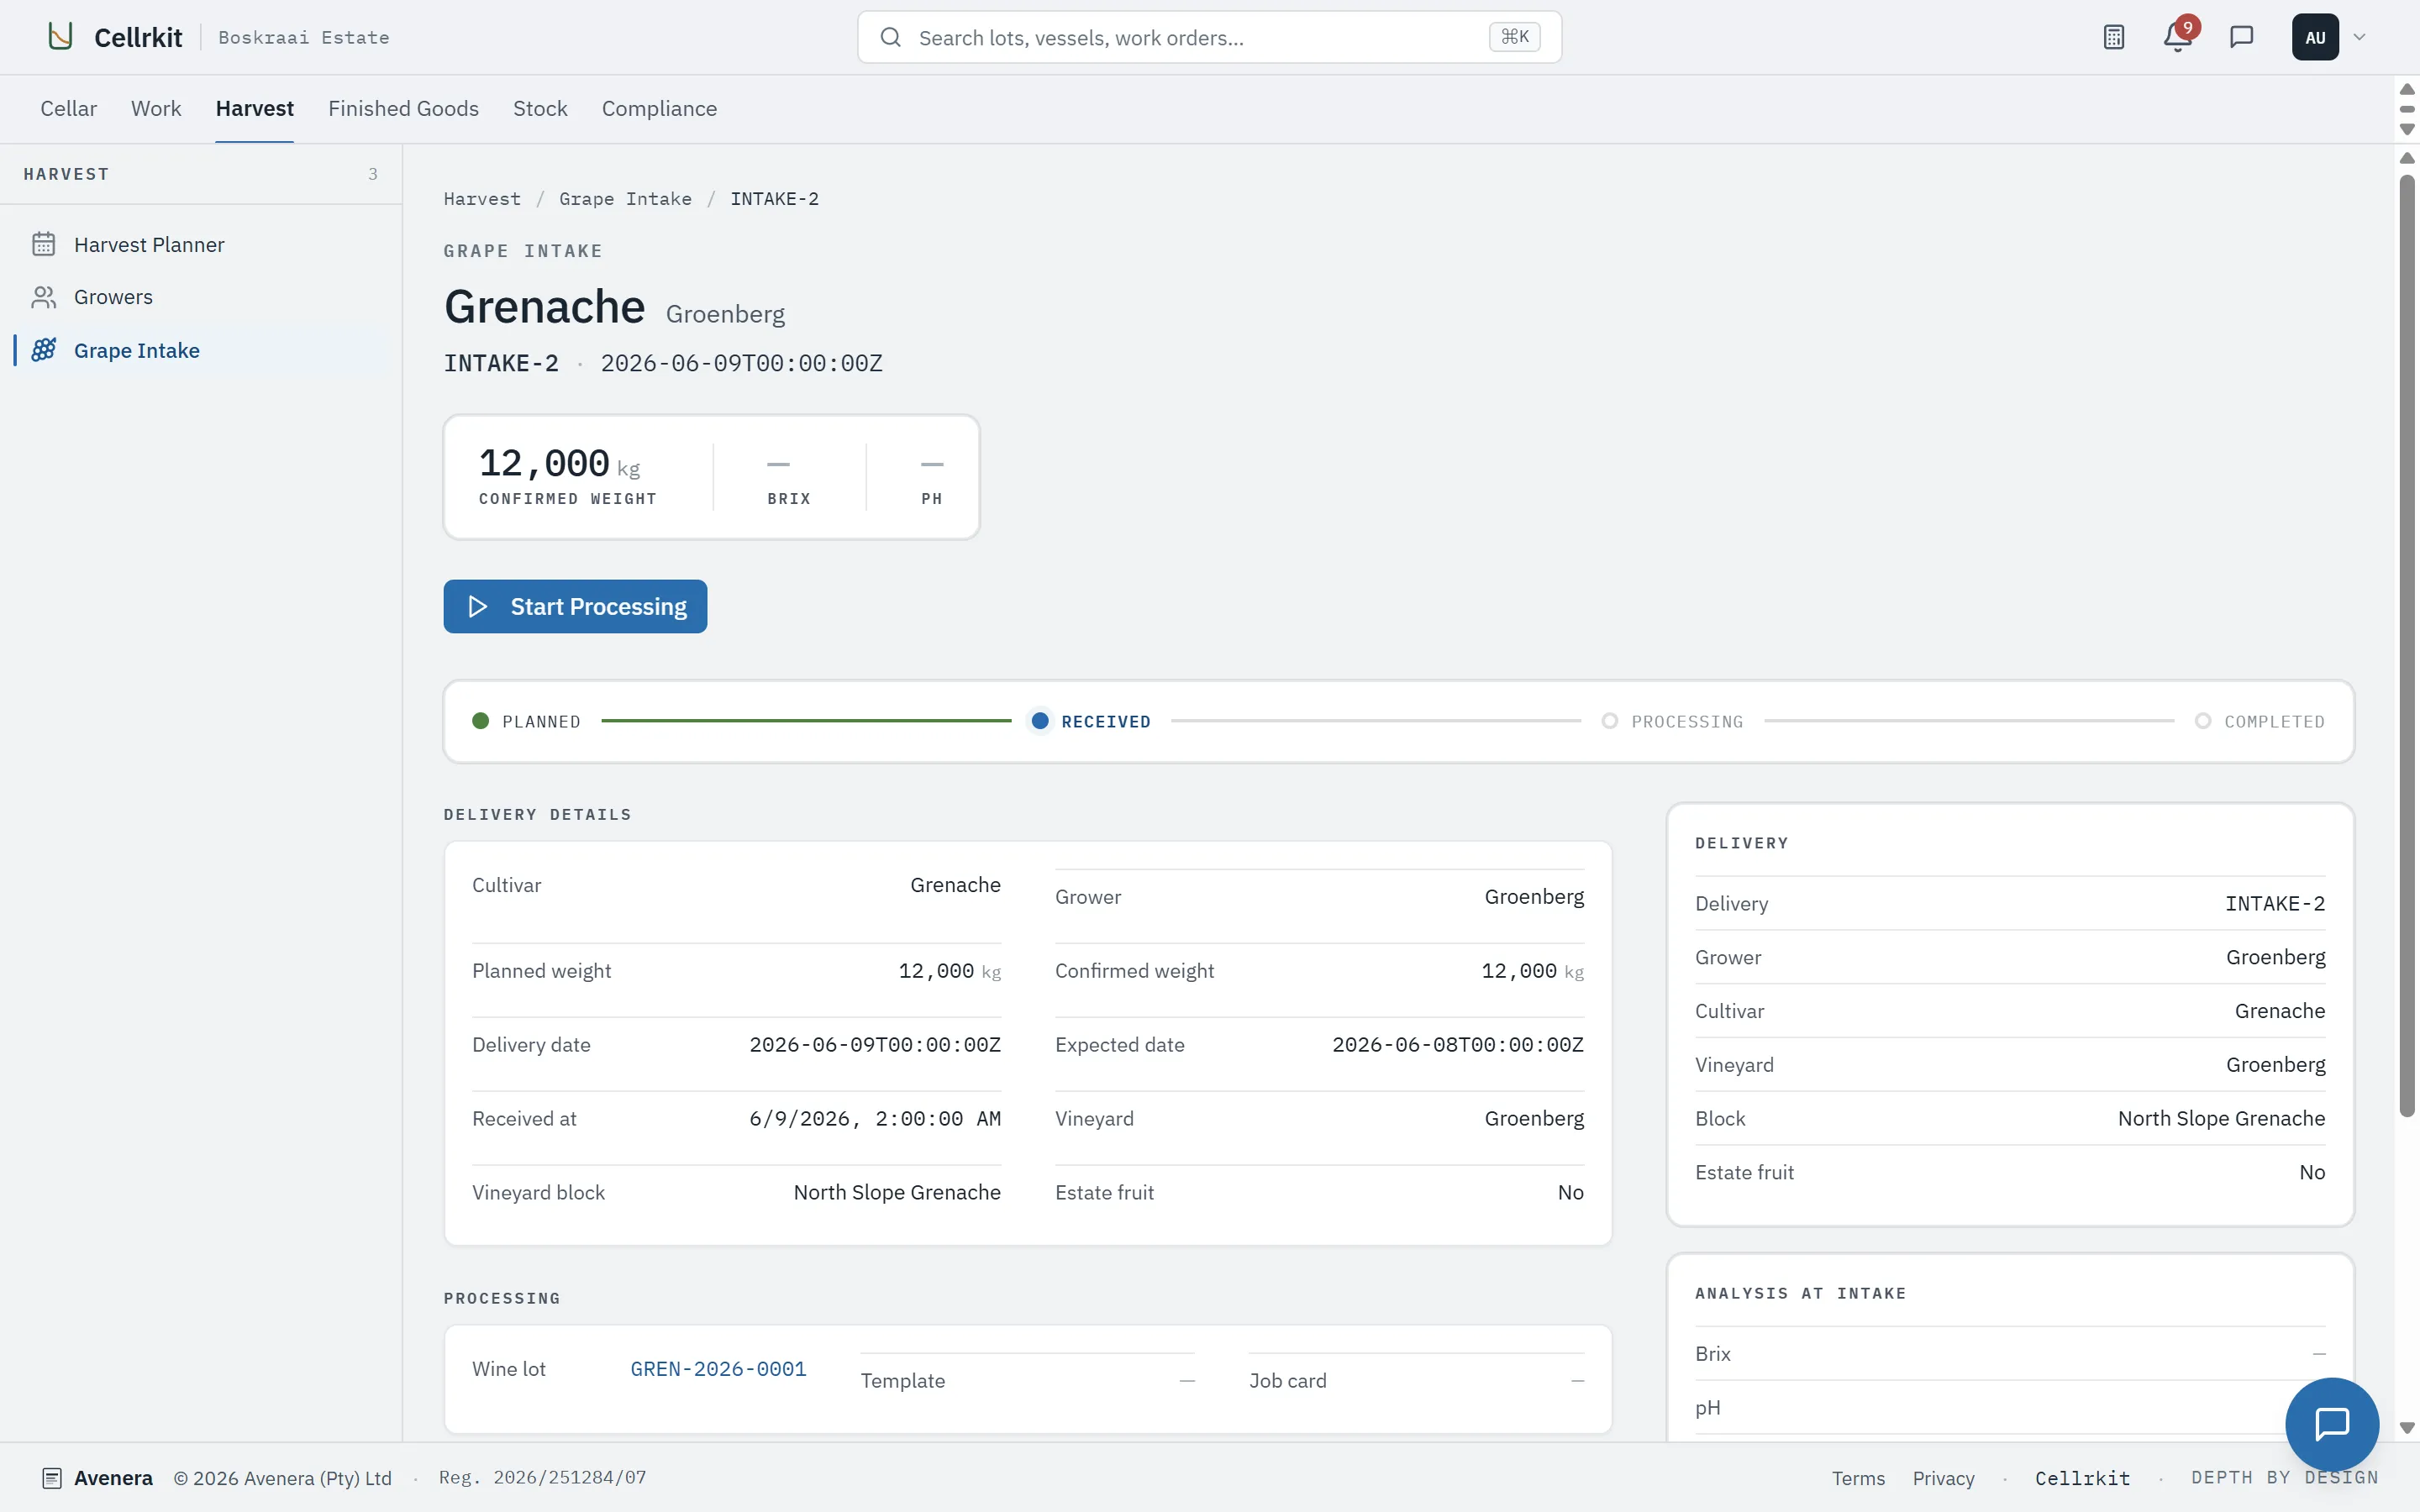The image size is (2420, 1512).
Task: Click North Slope Grenache in Vineyard block row
Action: point(897,1192)
